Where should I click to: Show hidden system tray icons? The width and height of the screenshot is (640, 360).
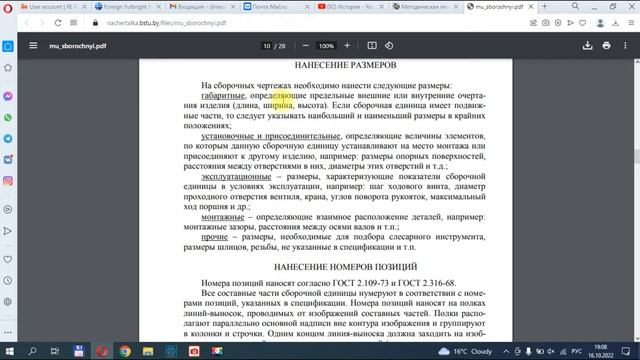click(x=506, y=351)
